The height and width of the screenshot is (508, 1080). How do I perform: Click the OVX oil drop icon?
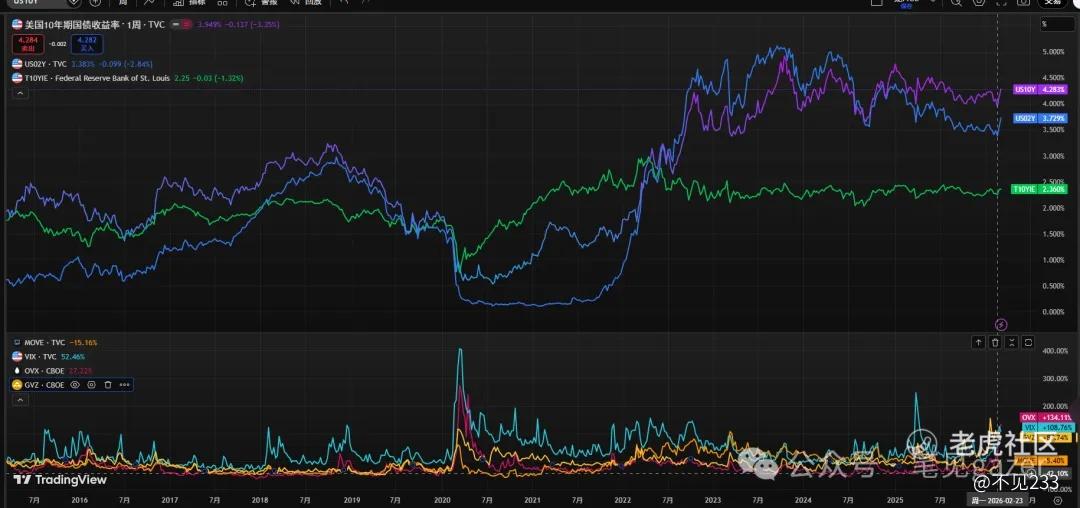pyautogui.click(x=17, y=370)
